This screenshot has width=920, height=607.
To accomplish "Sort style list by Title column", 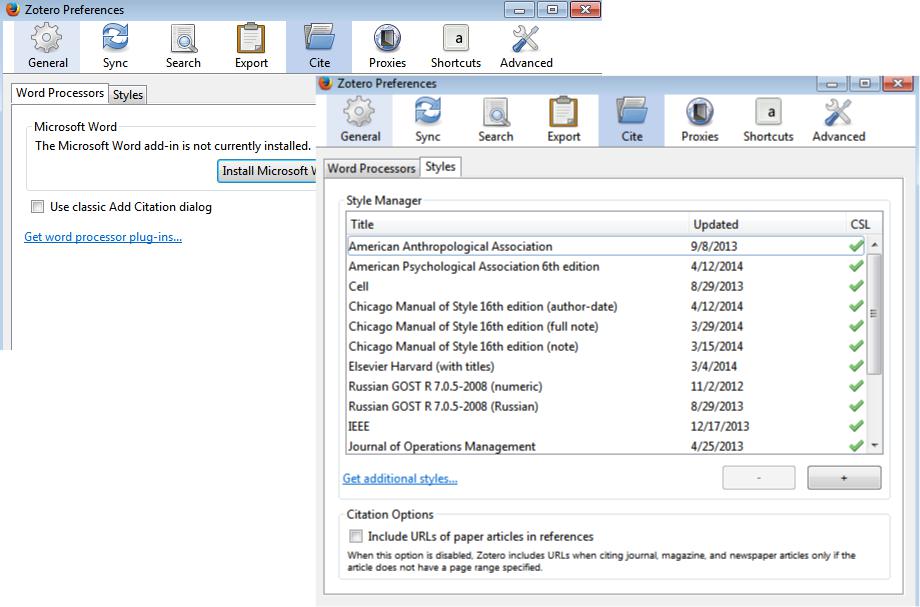I will [x=518, y=224].
